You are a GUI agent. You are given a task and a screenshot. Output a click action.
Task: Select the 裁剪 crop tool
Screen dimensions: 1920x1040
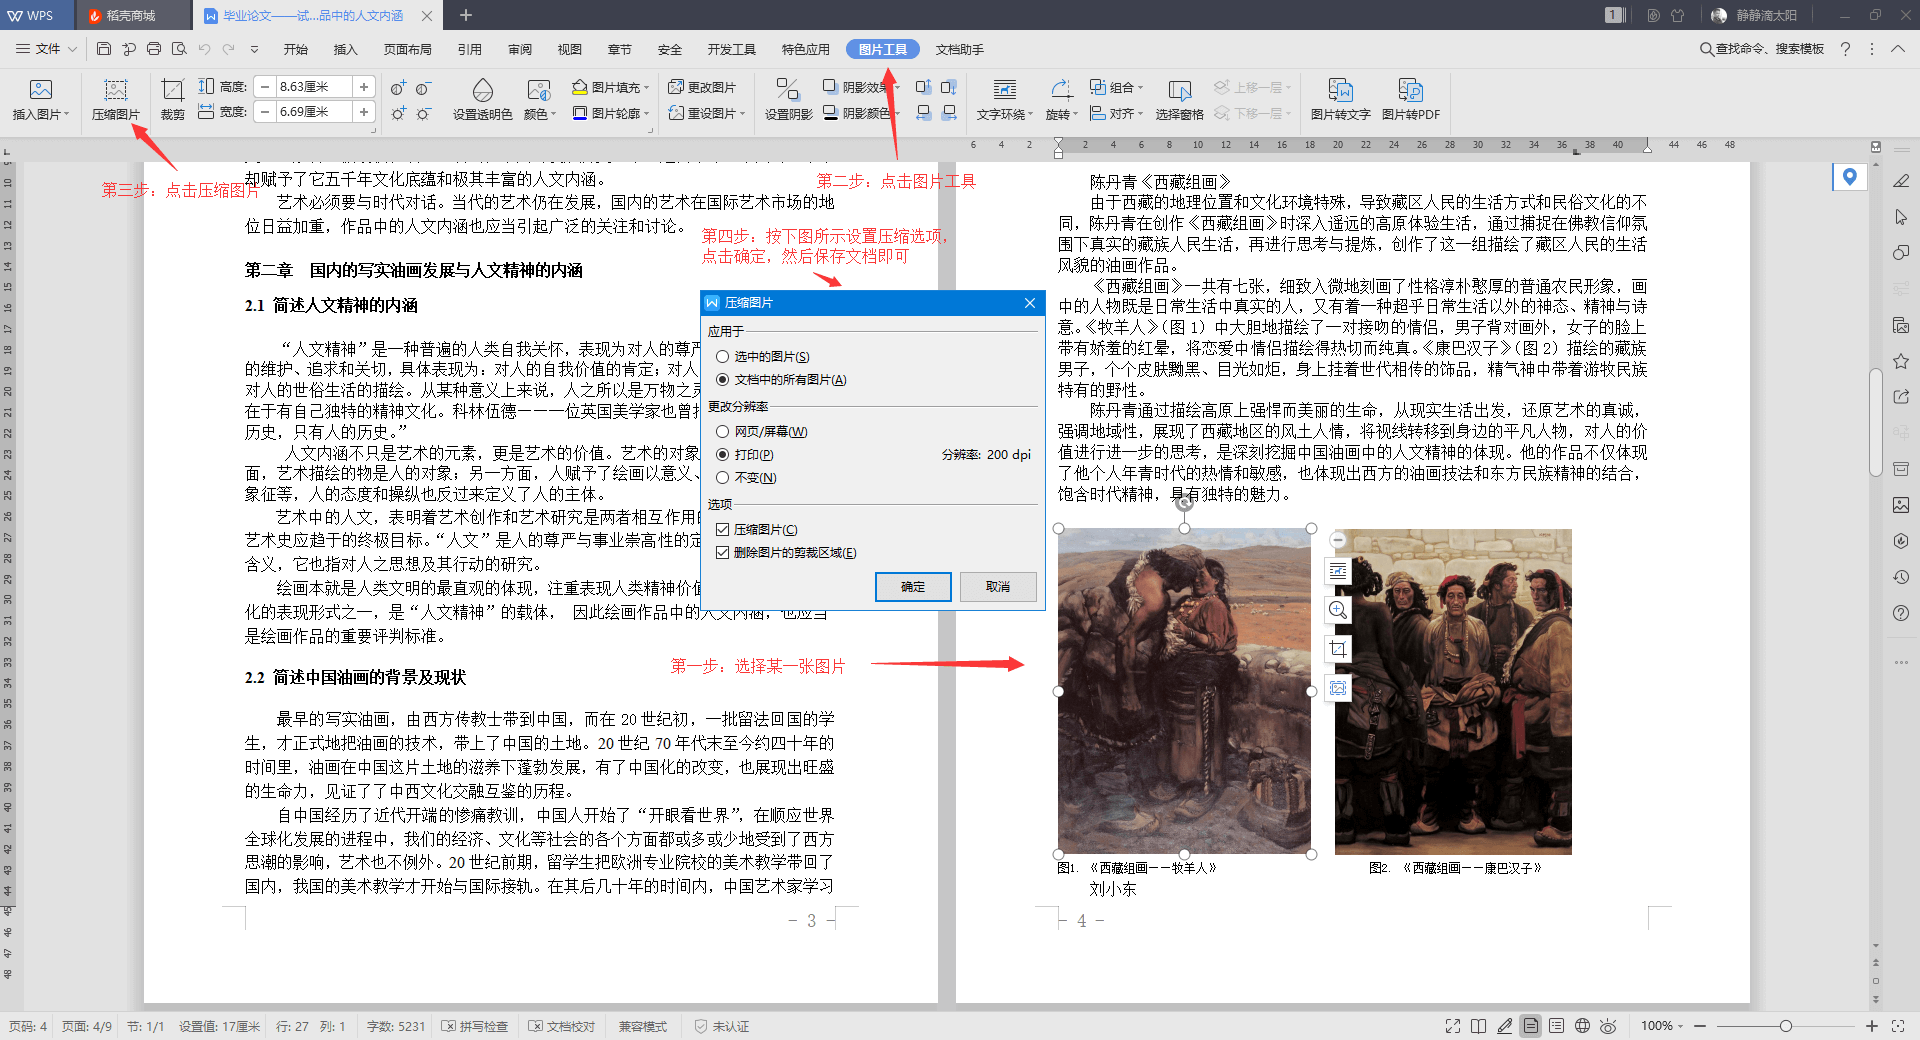tap(173, 100)
